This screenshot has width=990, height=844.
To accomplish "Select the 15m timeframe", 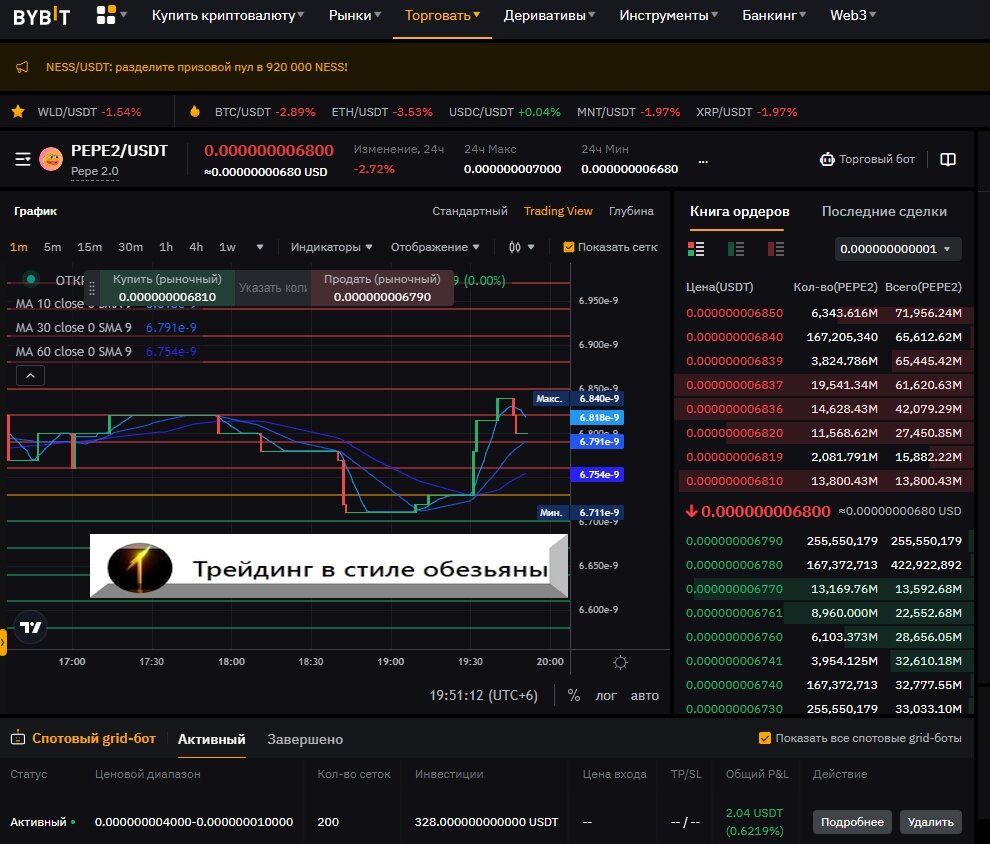I will coord(90,247).
